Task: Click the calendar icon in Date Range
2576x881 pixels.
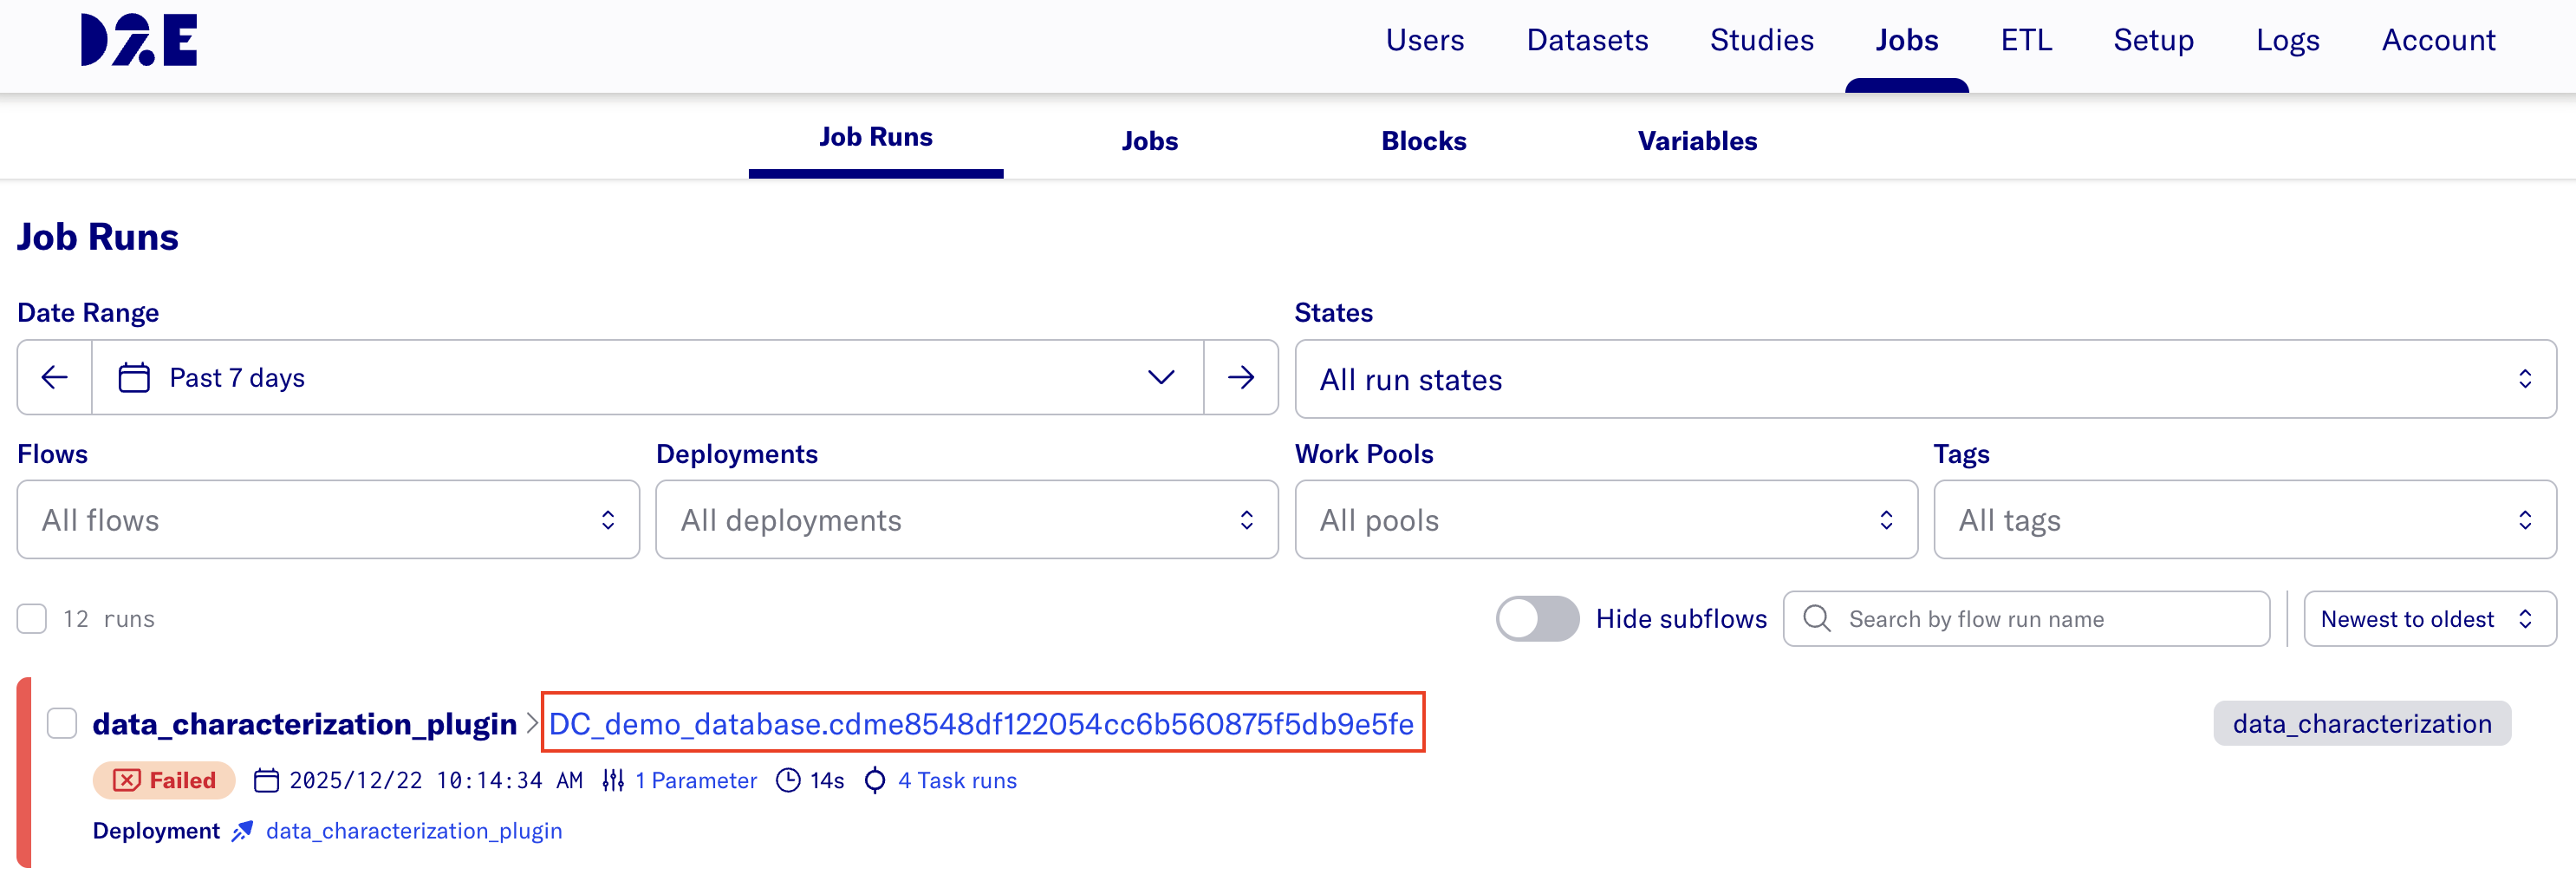Action: point(134,377)
